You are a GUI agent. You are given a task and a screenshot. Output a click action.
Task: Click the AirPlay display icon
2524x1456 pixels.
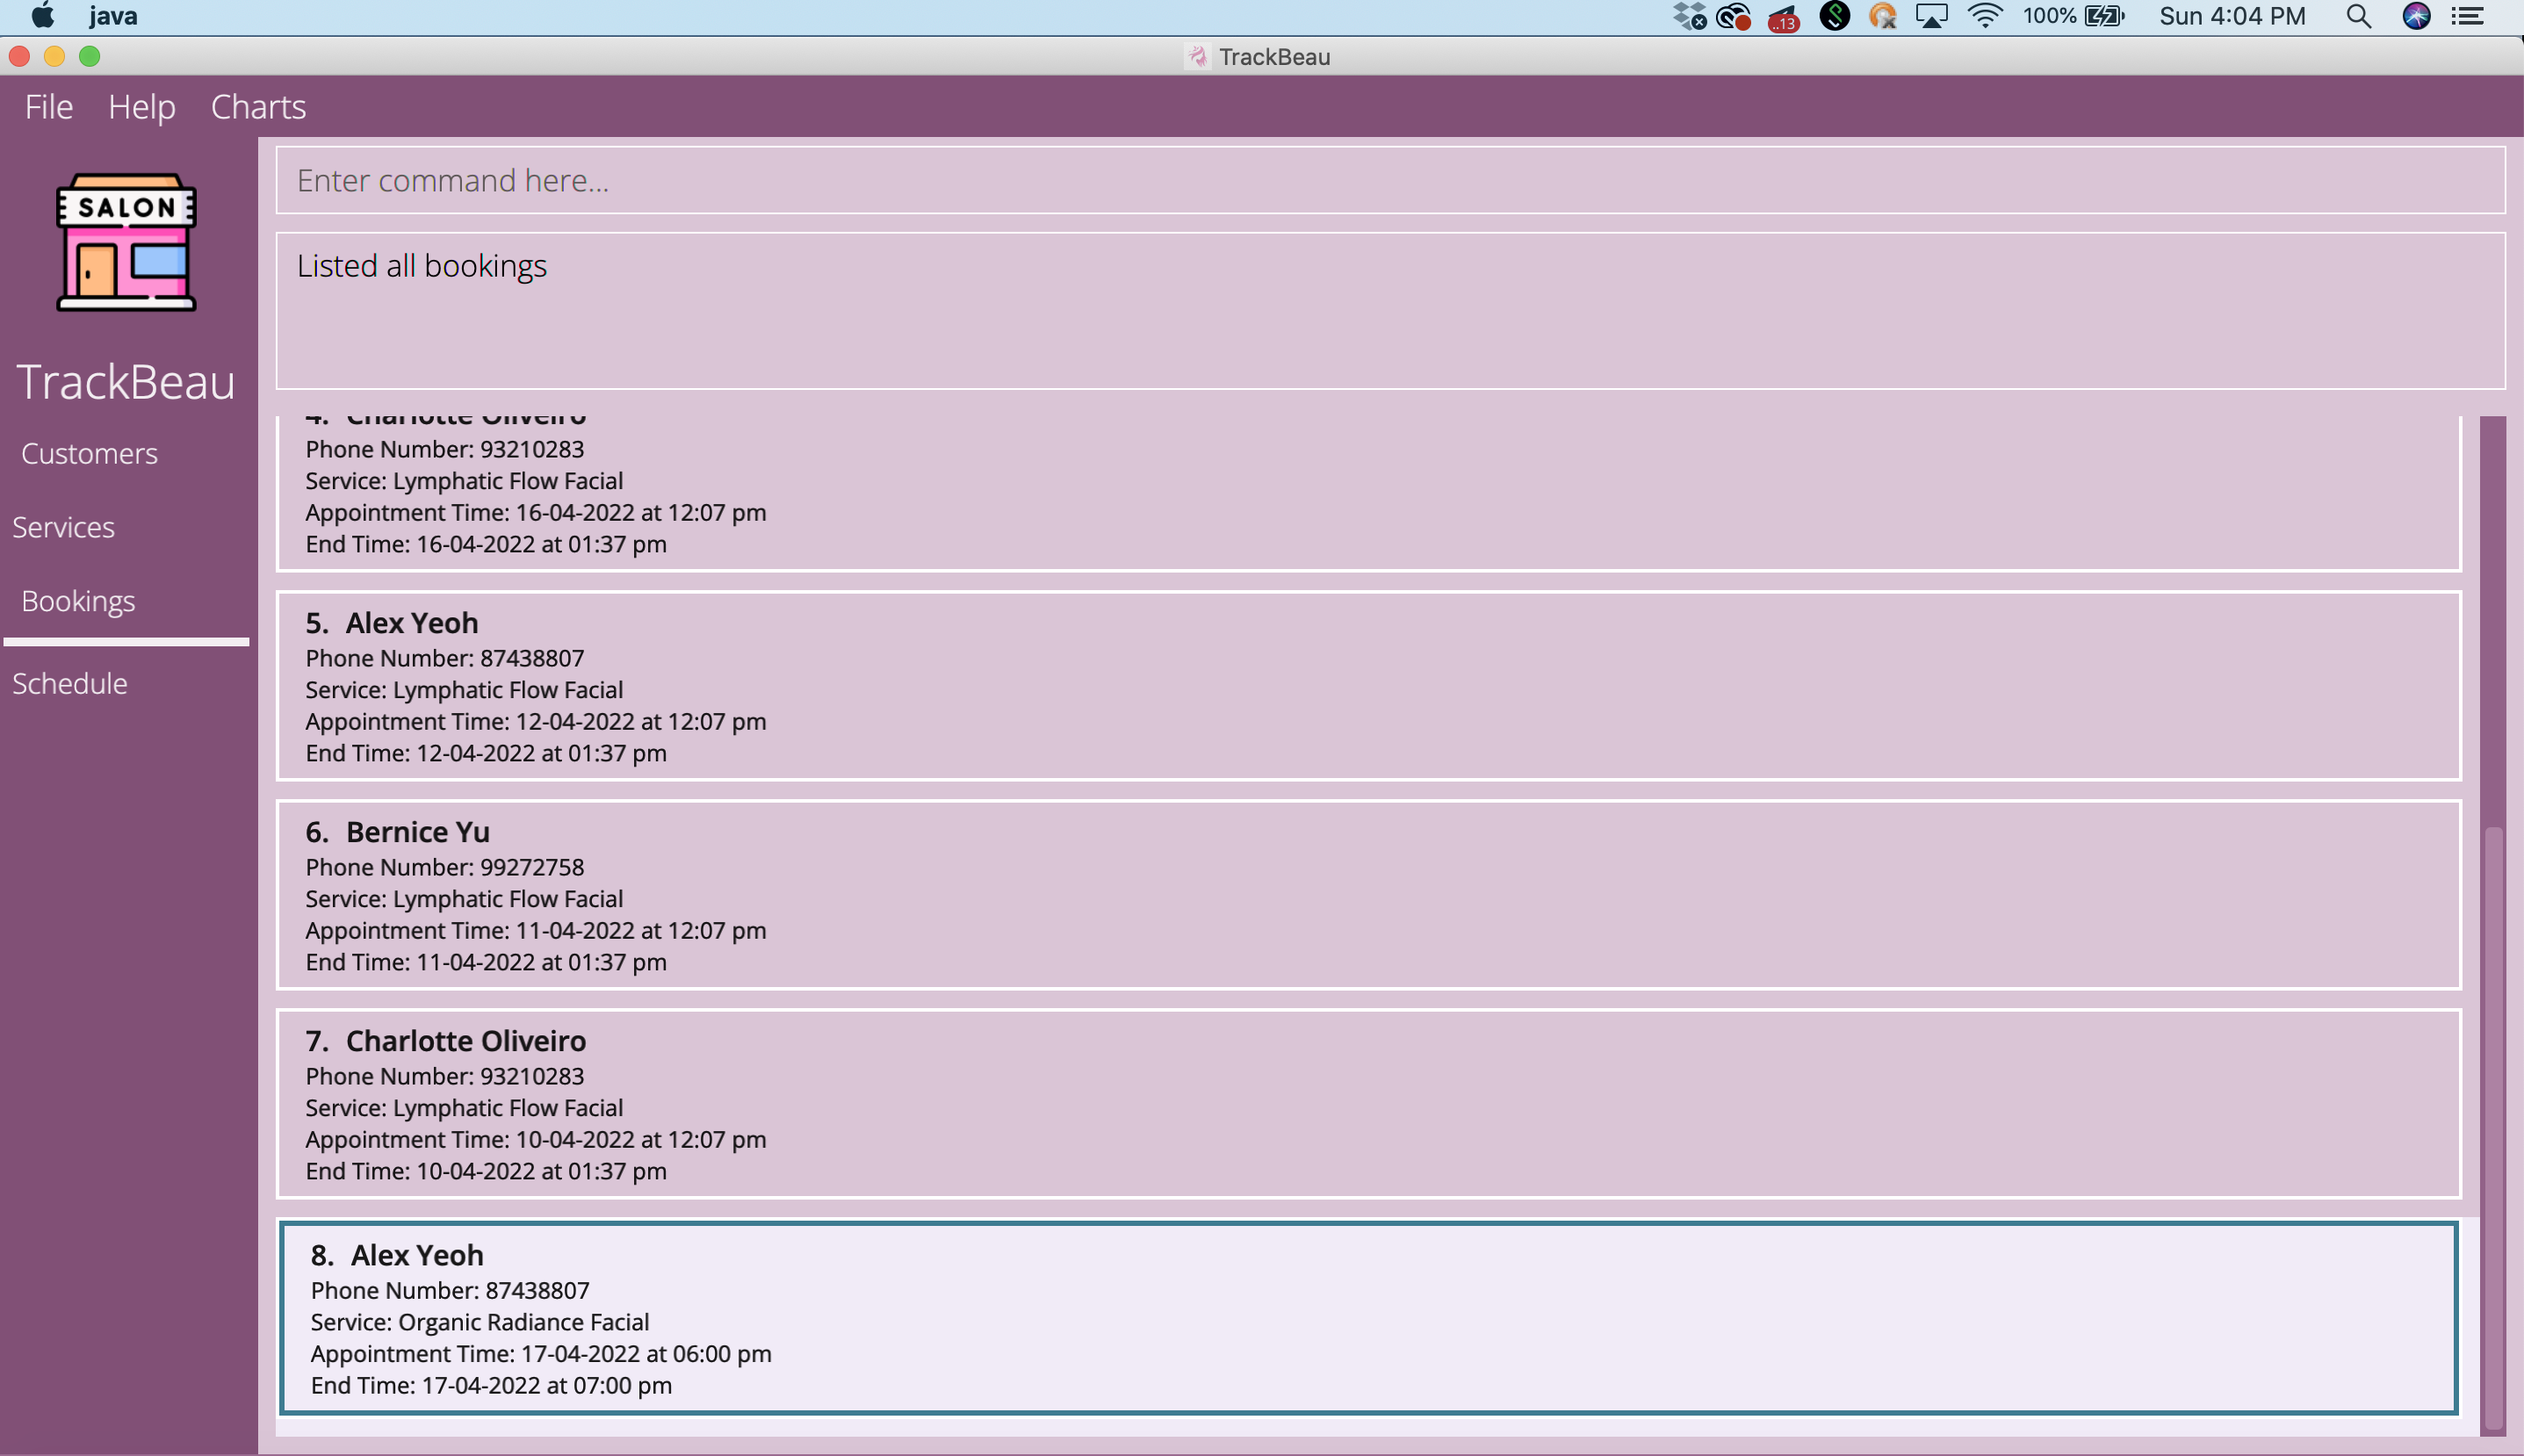pyautogui.click(x=1931, y=16)
